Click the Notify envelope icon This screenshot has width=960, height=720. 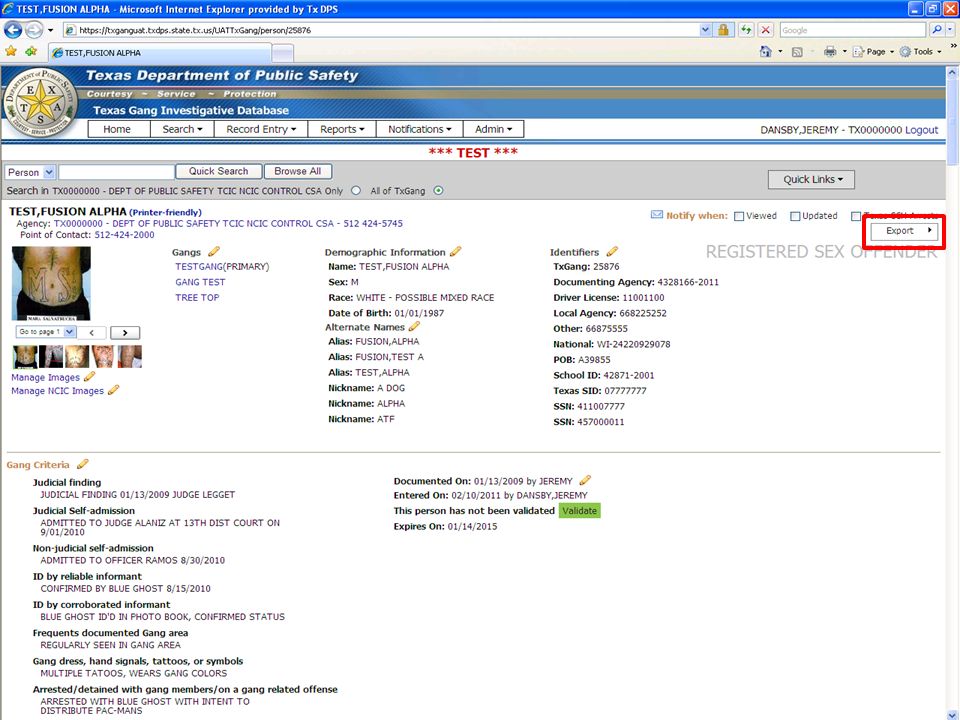[x=656, y=215]
